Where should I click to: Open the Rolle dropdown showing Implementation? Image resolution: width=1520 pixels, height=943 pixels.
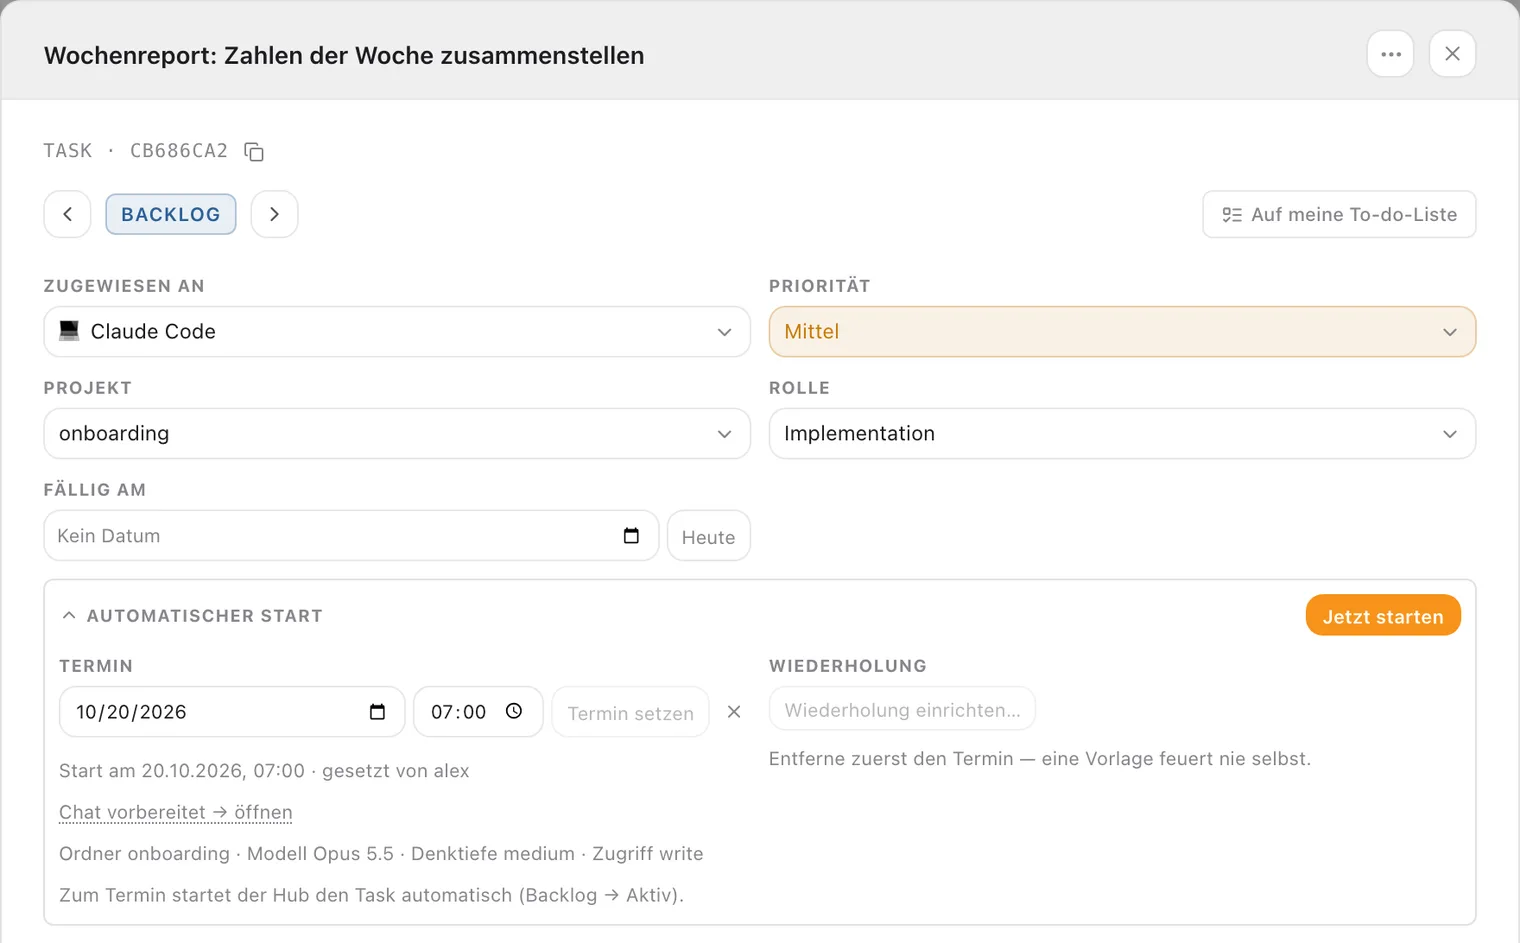1122,434
